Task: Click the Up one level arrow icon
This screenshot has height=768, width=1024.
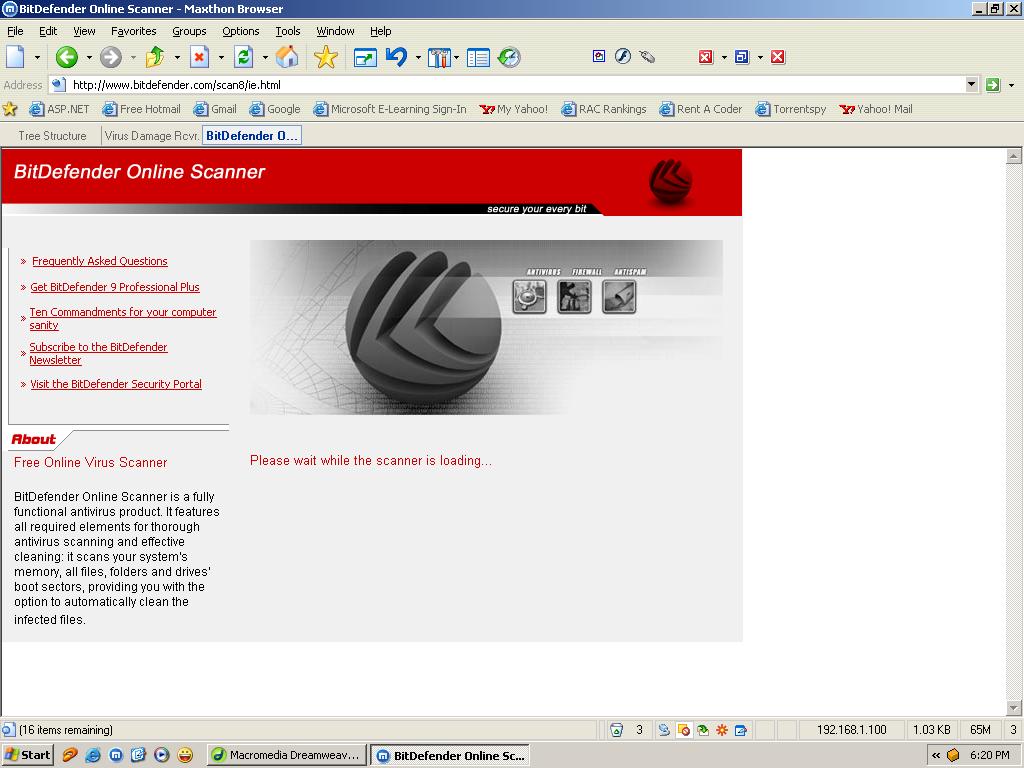Action: click(x=155, y=57)
